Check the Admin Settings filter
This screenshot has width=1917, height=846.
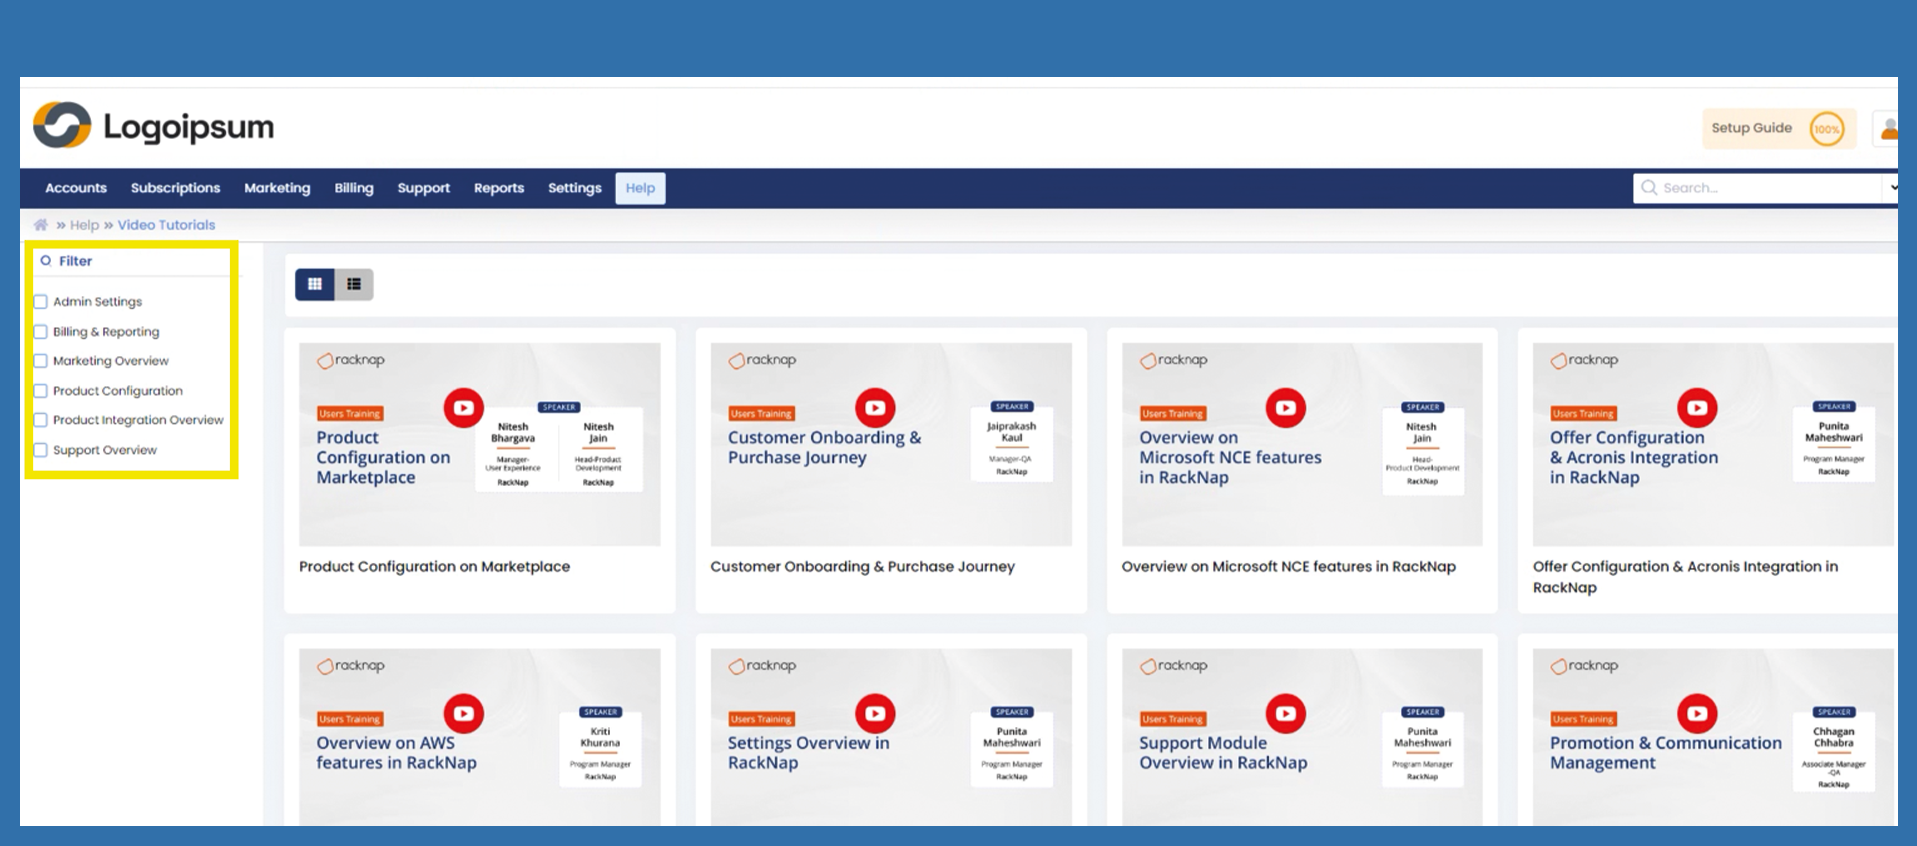tap(41, 302)
